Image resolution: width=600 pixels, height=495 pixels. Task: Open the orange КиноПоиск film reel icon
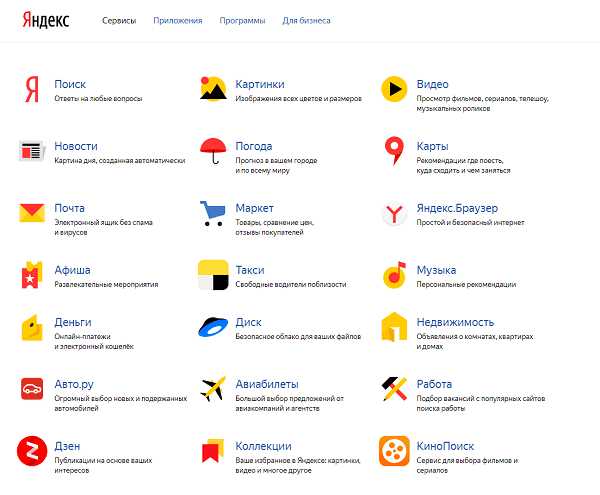click(394, 451)
